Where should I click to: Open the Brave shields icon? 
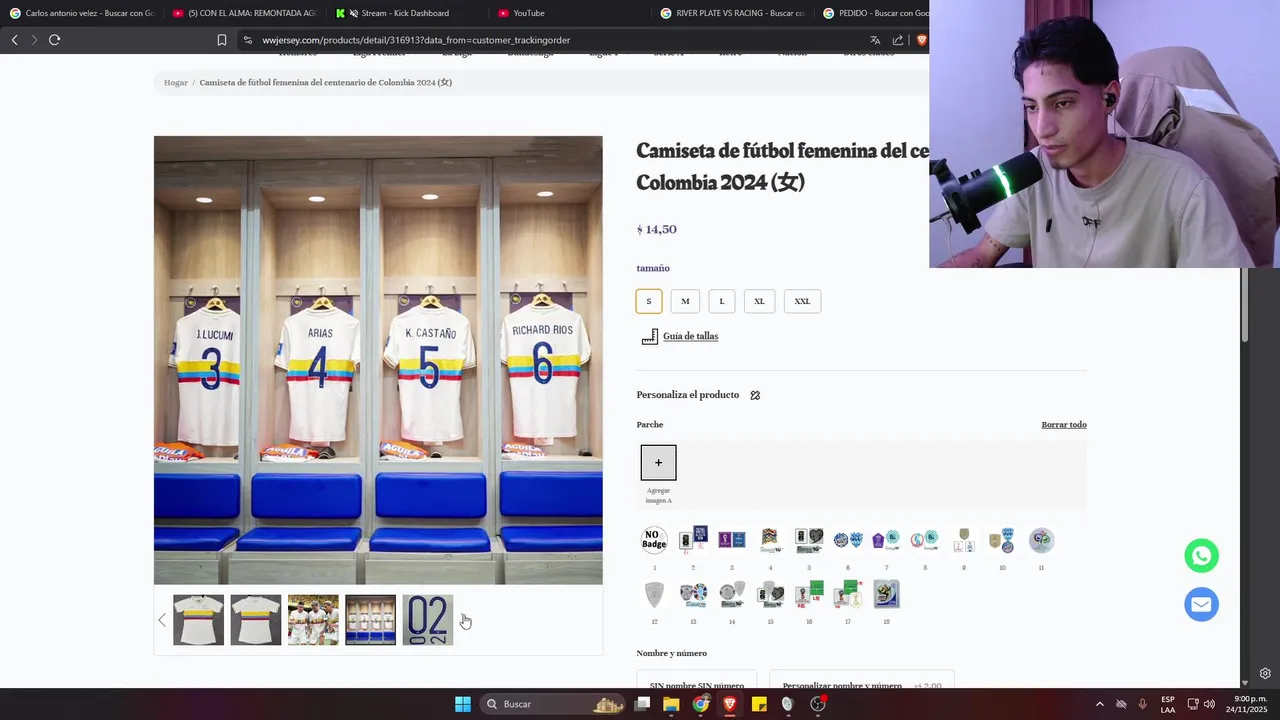pos(921,40)
